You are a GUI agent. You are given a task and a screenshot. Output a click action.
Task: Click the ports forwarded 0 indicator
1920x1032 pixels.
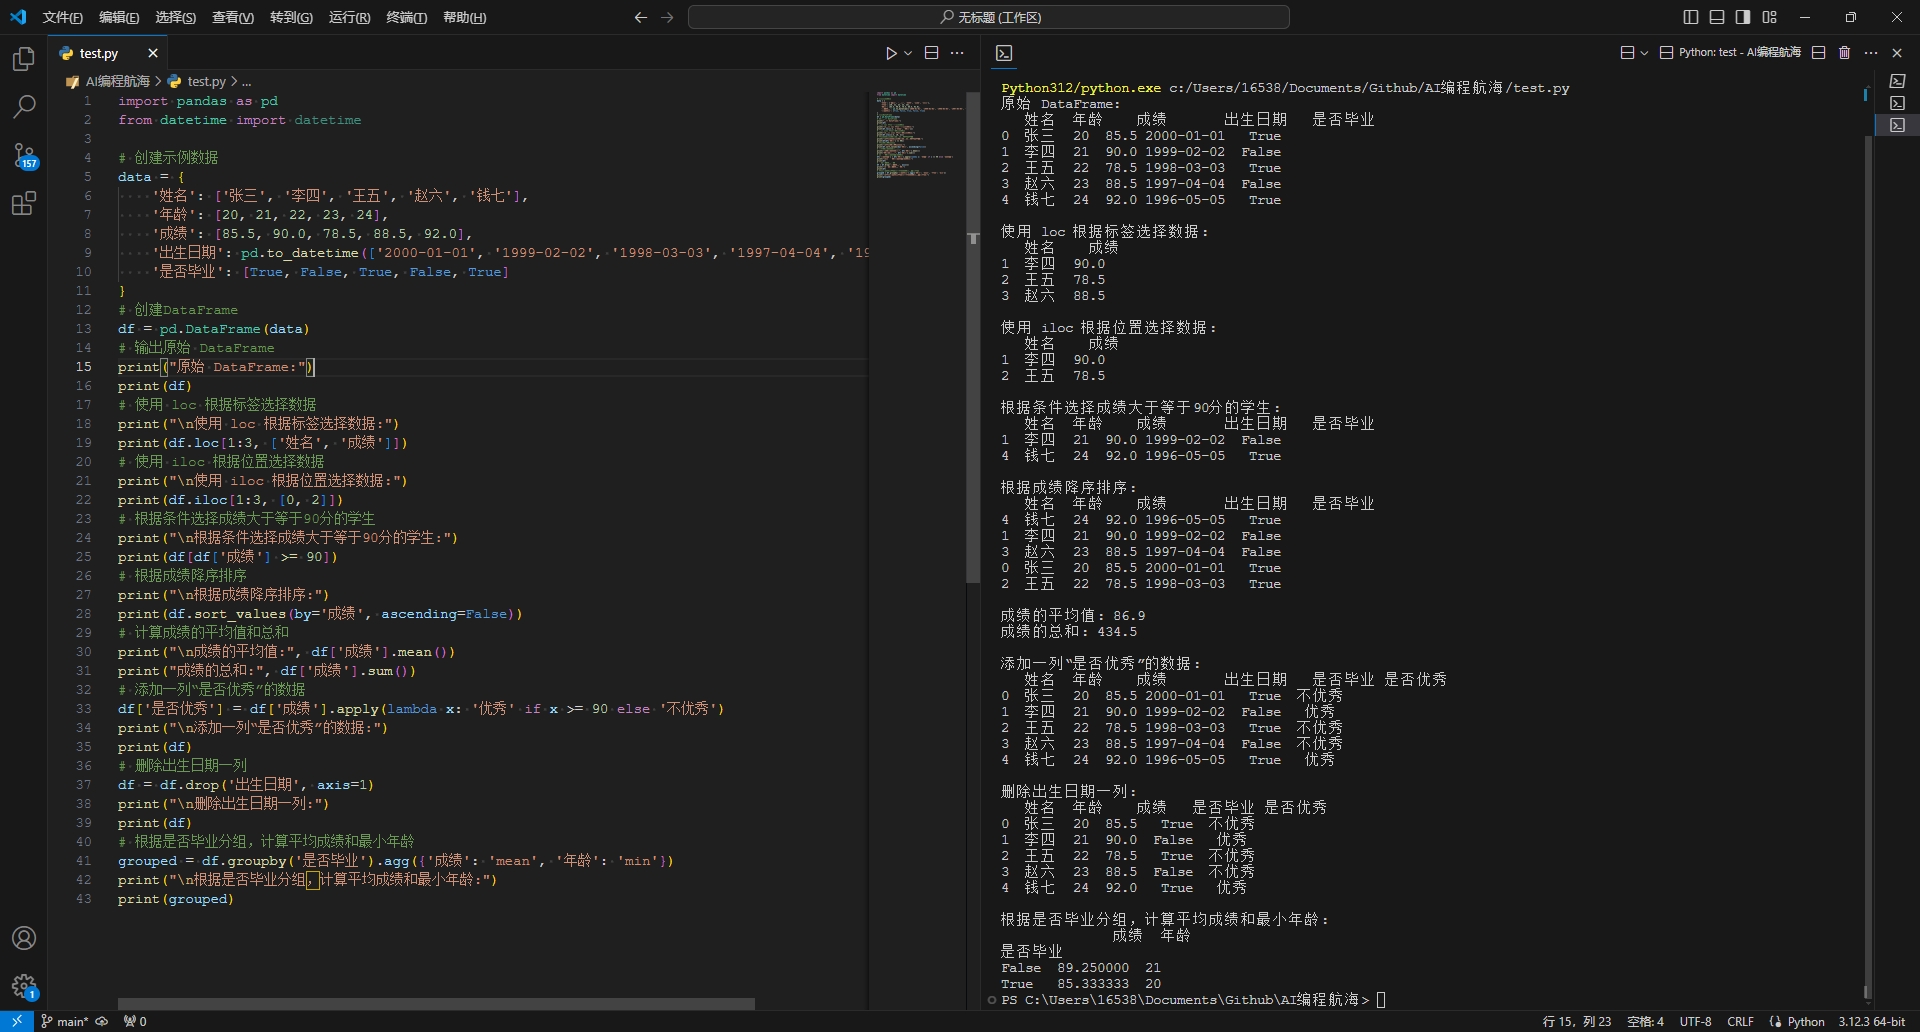[x=135, y=1021]
